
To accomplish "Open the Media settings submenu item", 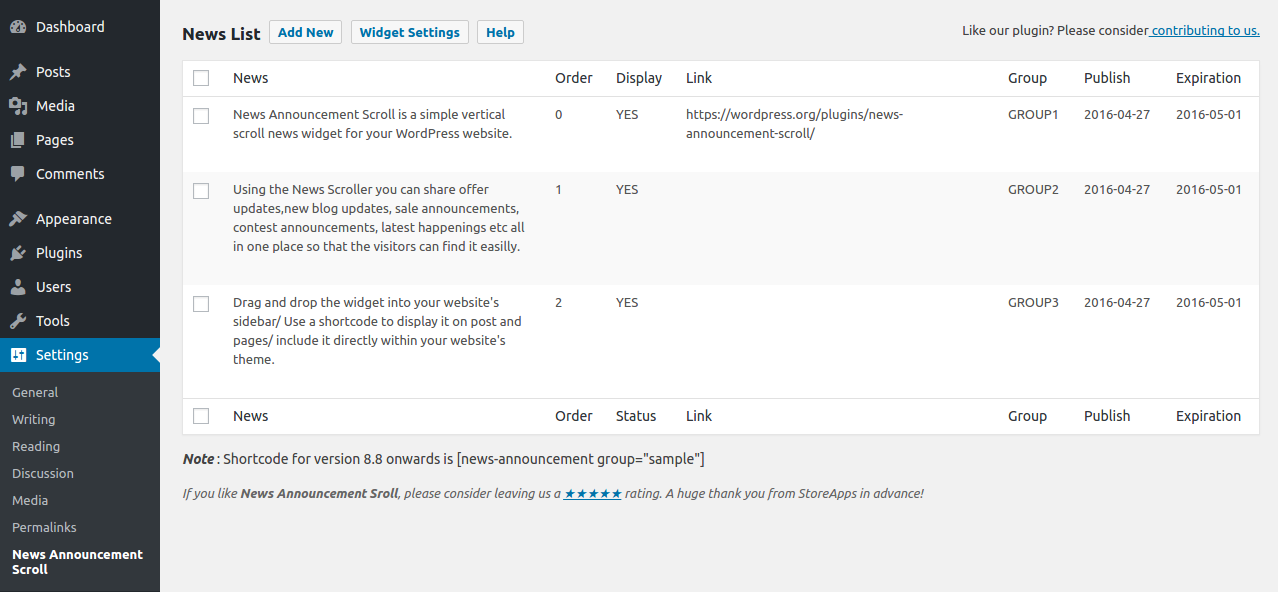I will (30, 501).
